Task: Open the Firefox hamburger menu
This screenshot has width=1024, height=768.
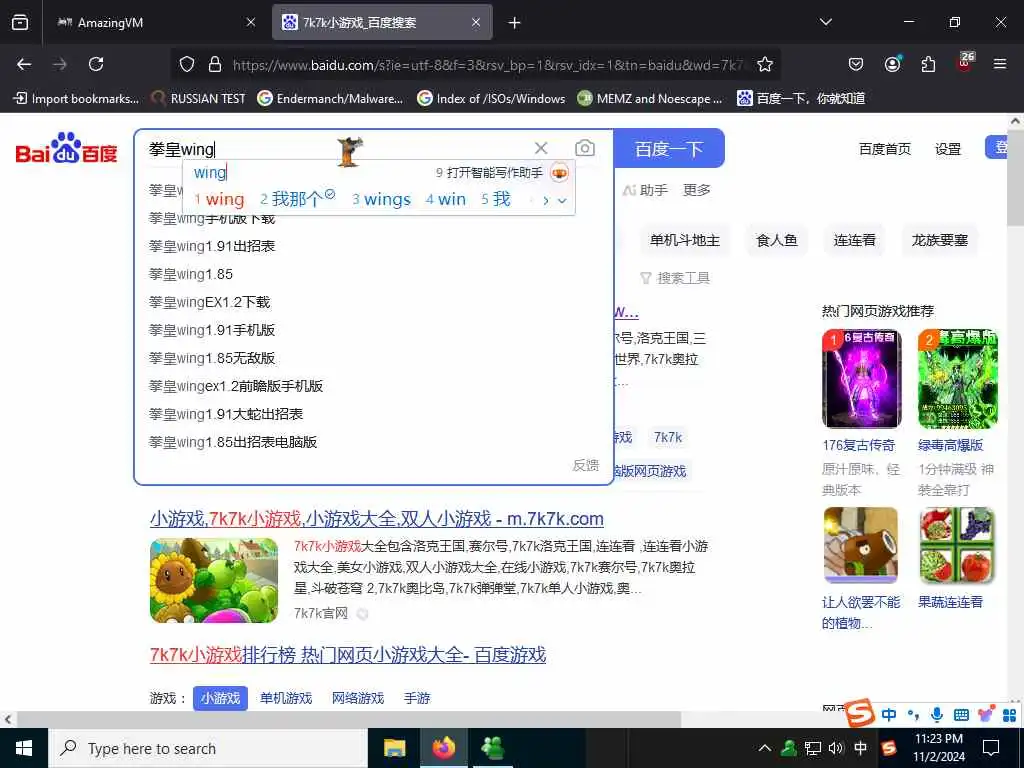Action: [x=1000, y=64]
